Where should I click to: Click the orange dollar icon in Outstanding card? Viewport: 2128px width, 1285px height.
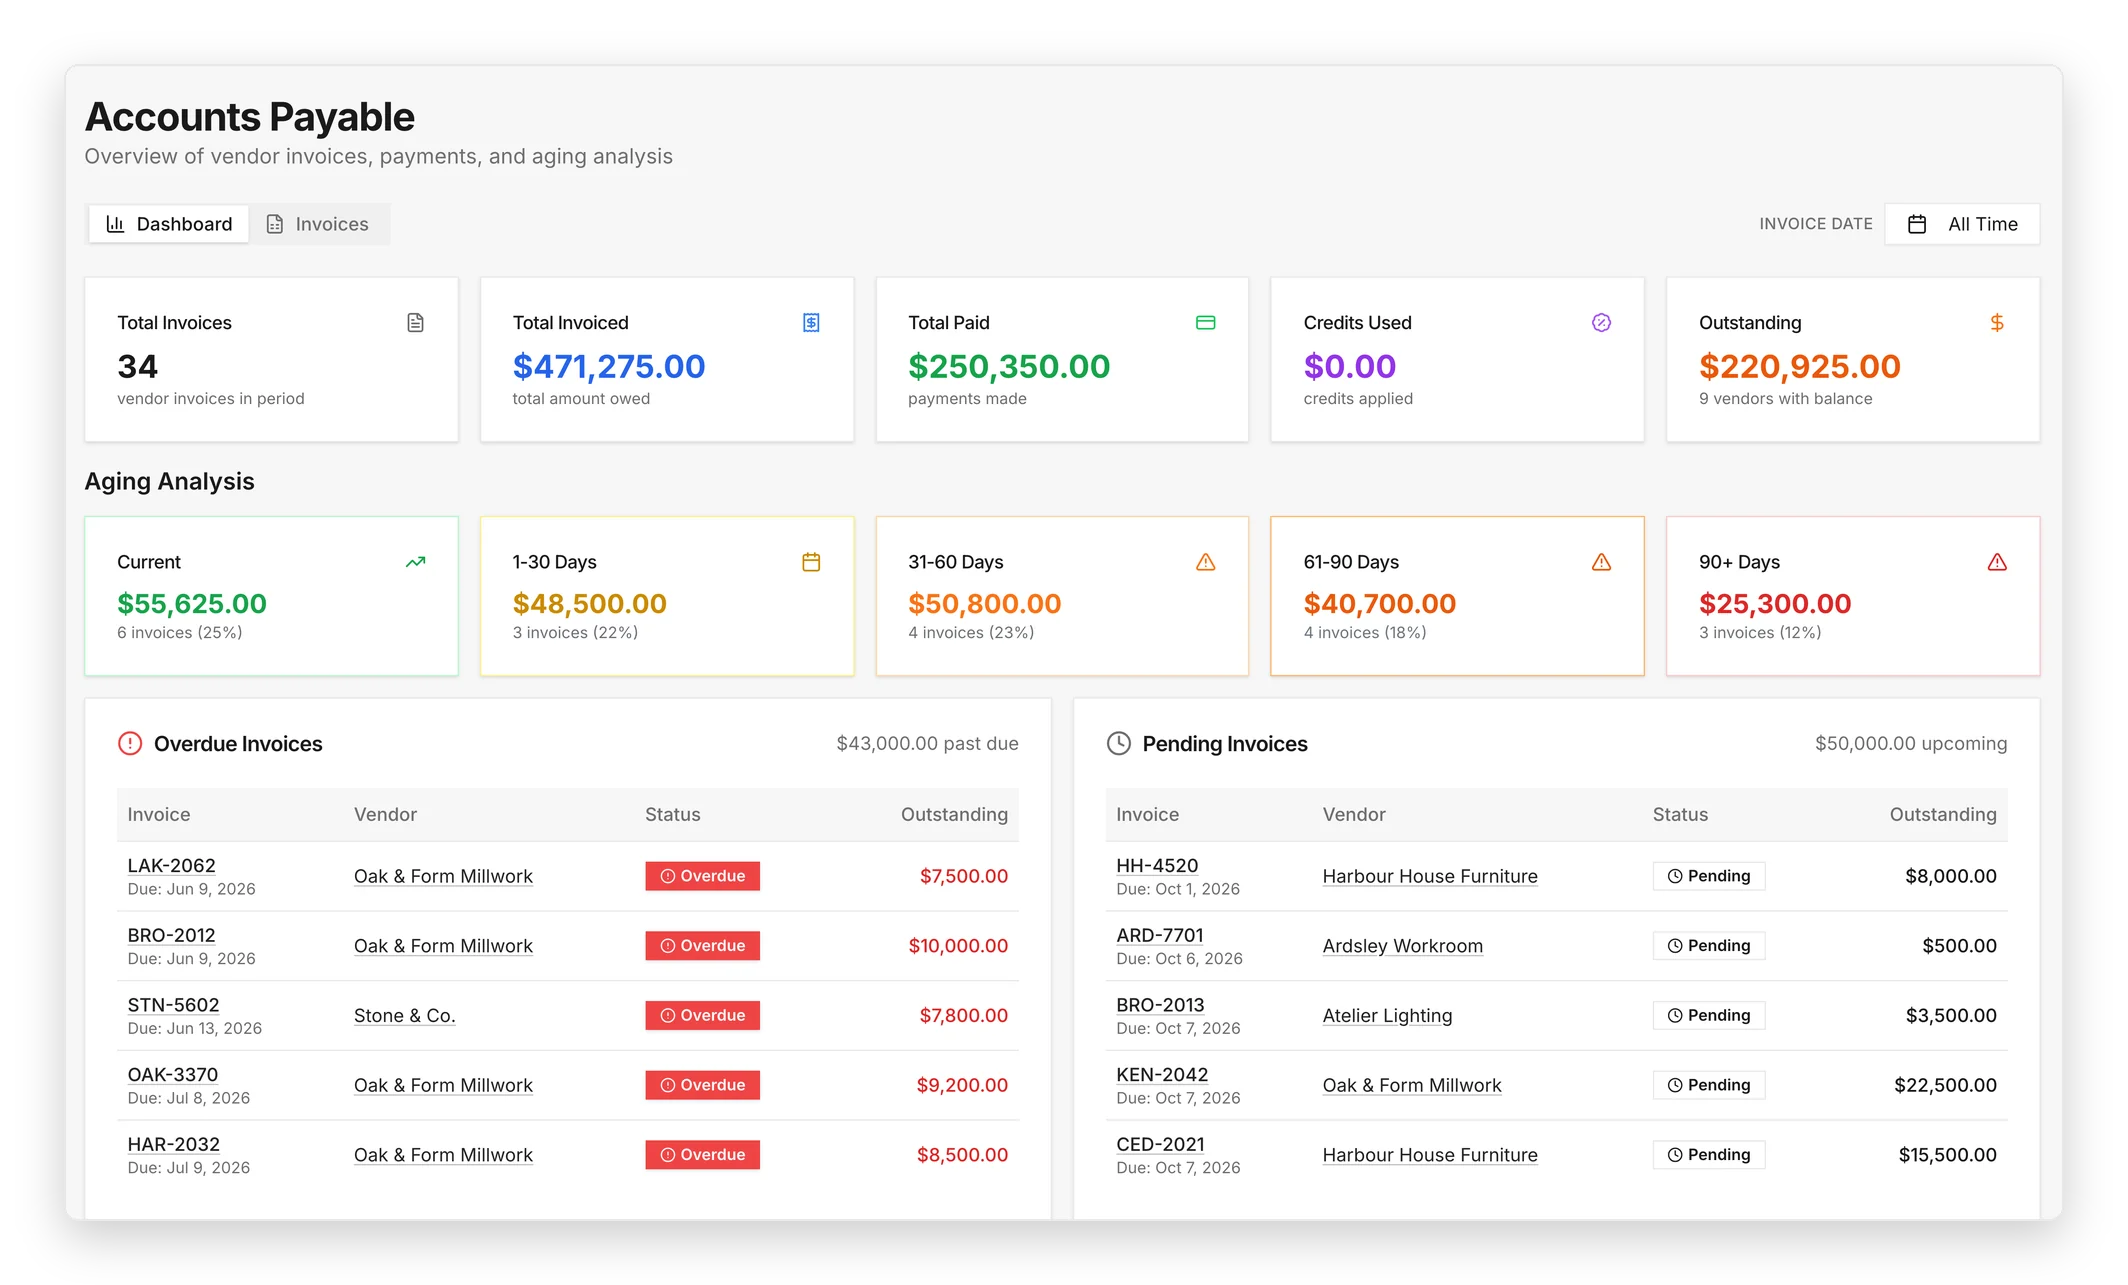pos(1996,322)
